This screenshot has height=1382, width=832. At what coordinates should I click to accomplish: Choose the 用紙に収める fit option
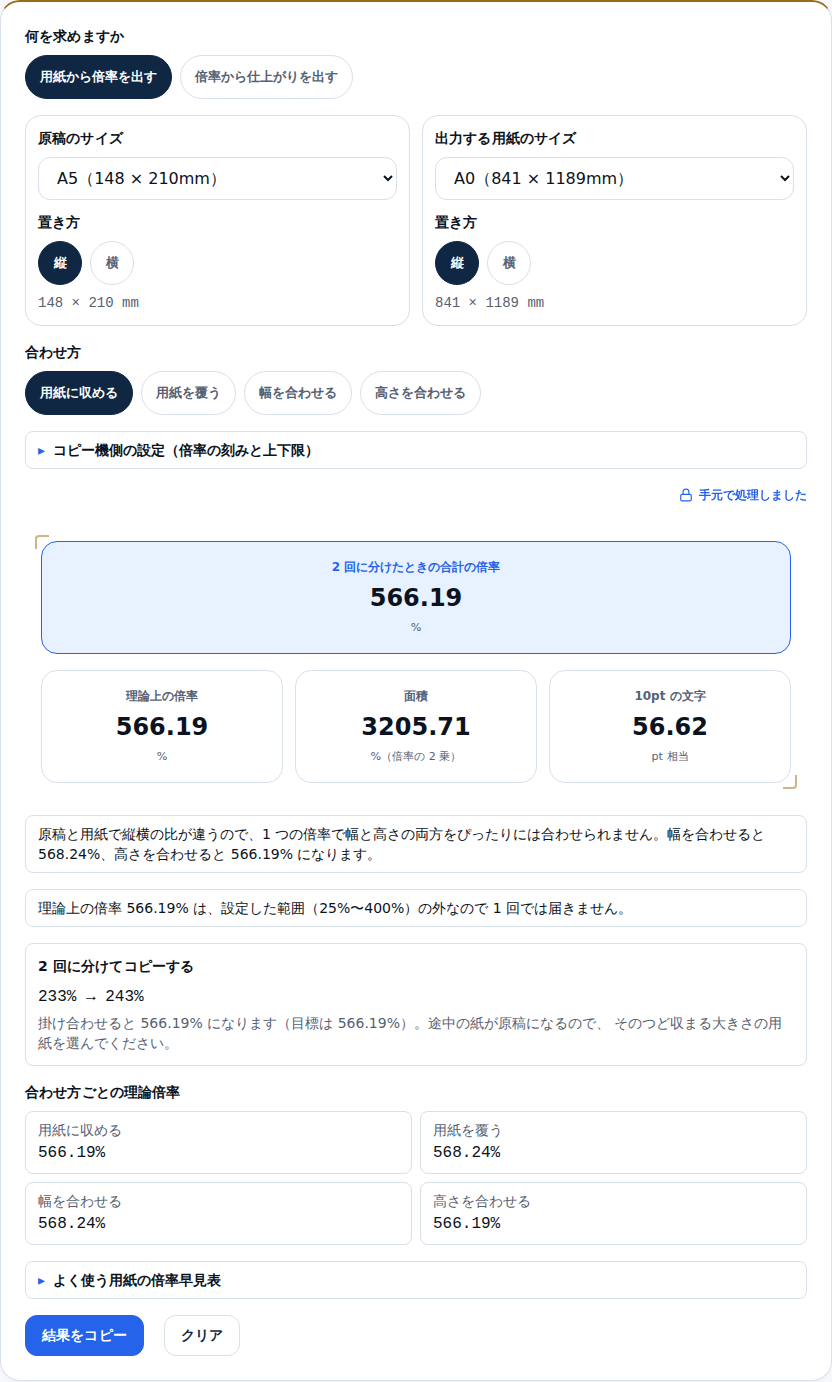point(79,393)
